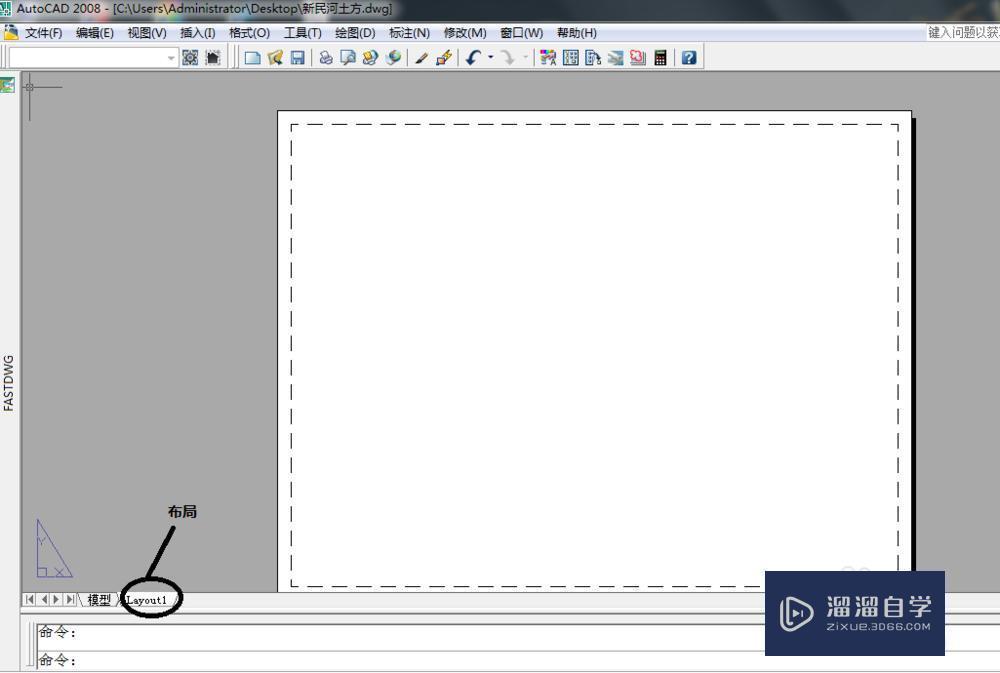Screen dimensions: 1000x673
Task: Save the drawing with floppy disk icon
Action: coord(297,58)
